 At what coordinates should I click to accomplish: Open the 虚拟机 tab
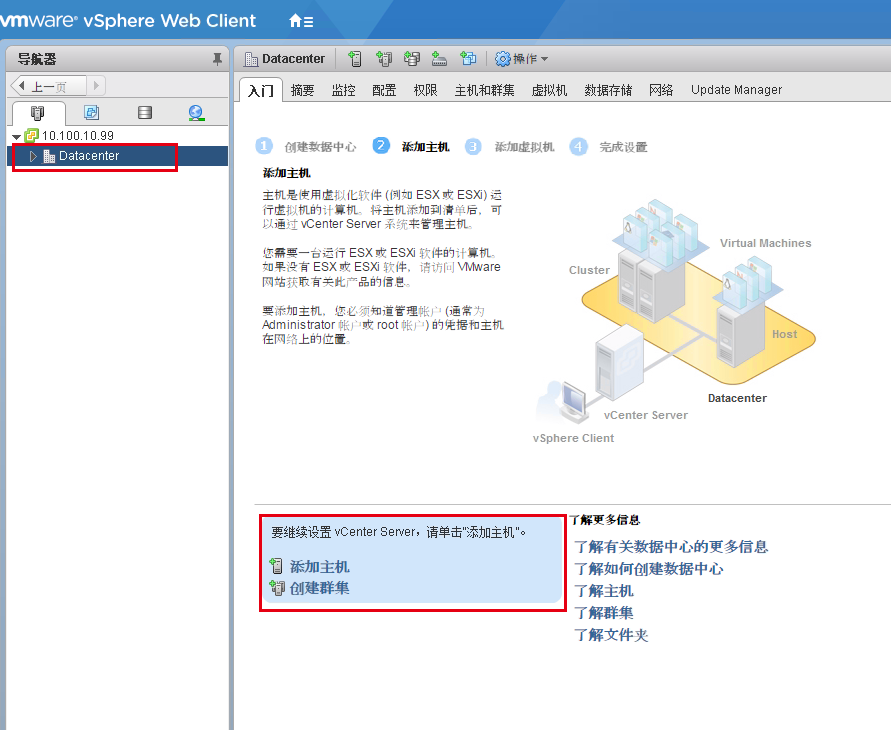[x=549, y=90]
